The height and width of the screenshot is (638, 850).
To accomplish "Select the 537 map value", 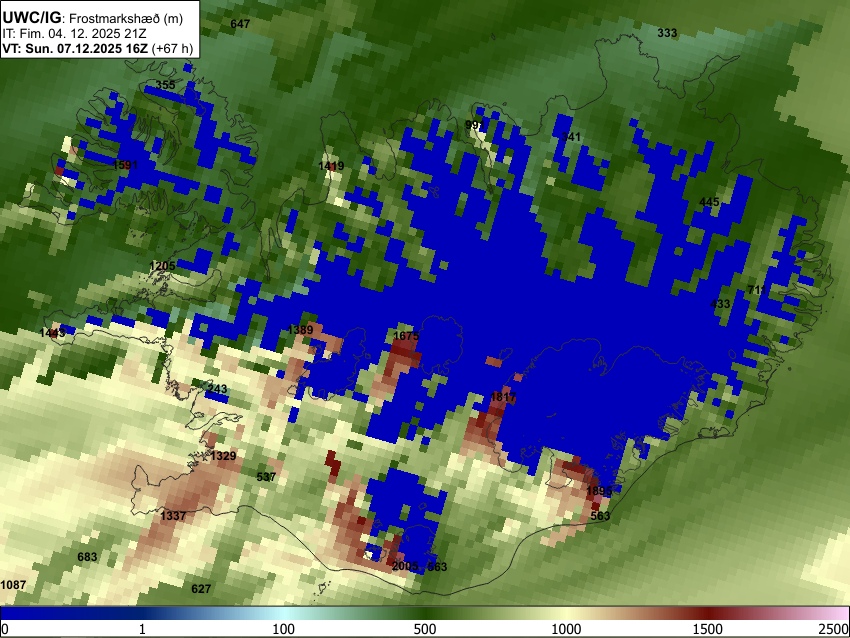I will (266, 477).
